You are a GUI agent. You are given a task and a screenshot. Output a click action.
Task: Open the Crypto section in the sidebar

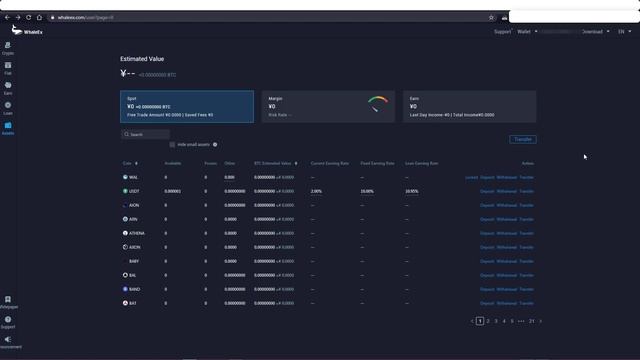[x=8, y=48]
